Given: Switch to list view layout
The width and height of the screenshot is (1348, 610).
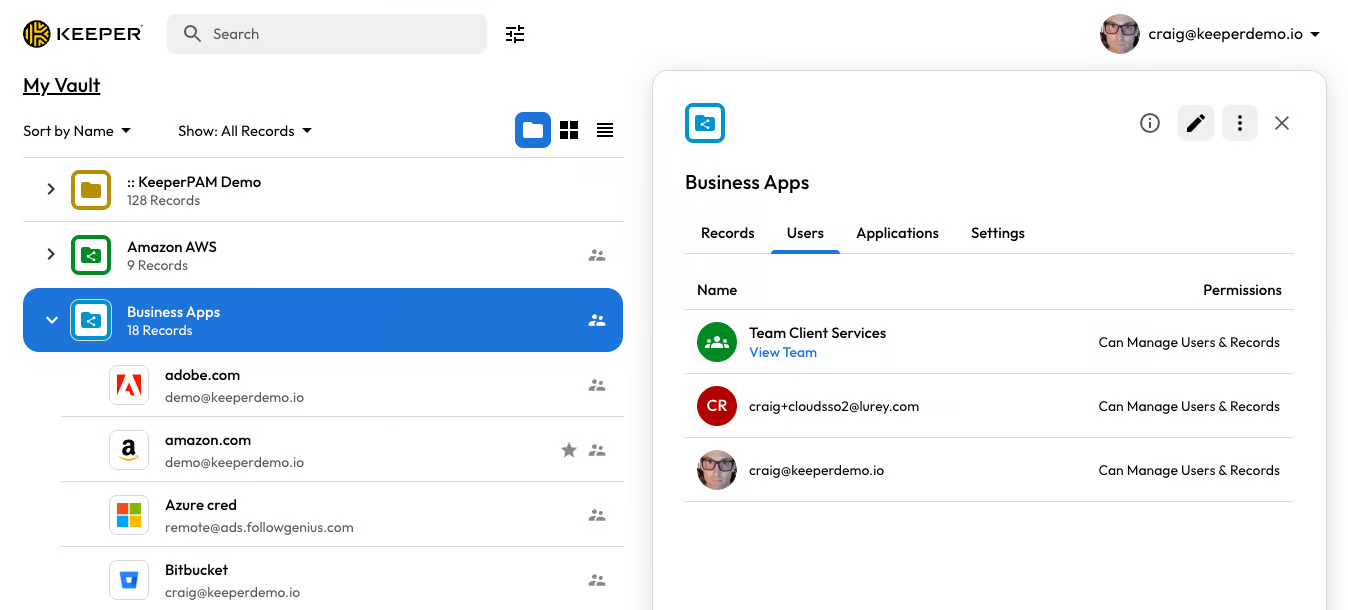Looking at the screenshot, I should point(605,130).
